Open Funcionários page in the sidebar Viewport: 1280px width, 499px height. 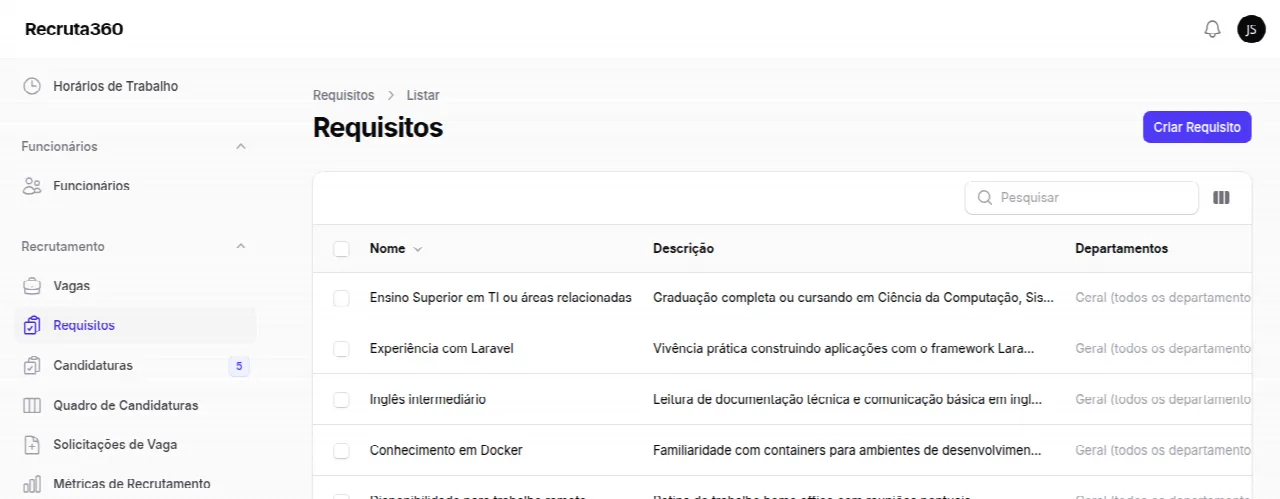[135, 186]
